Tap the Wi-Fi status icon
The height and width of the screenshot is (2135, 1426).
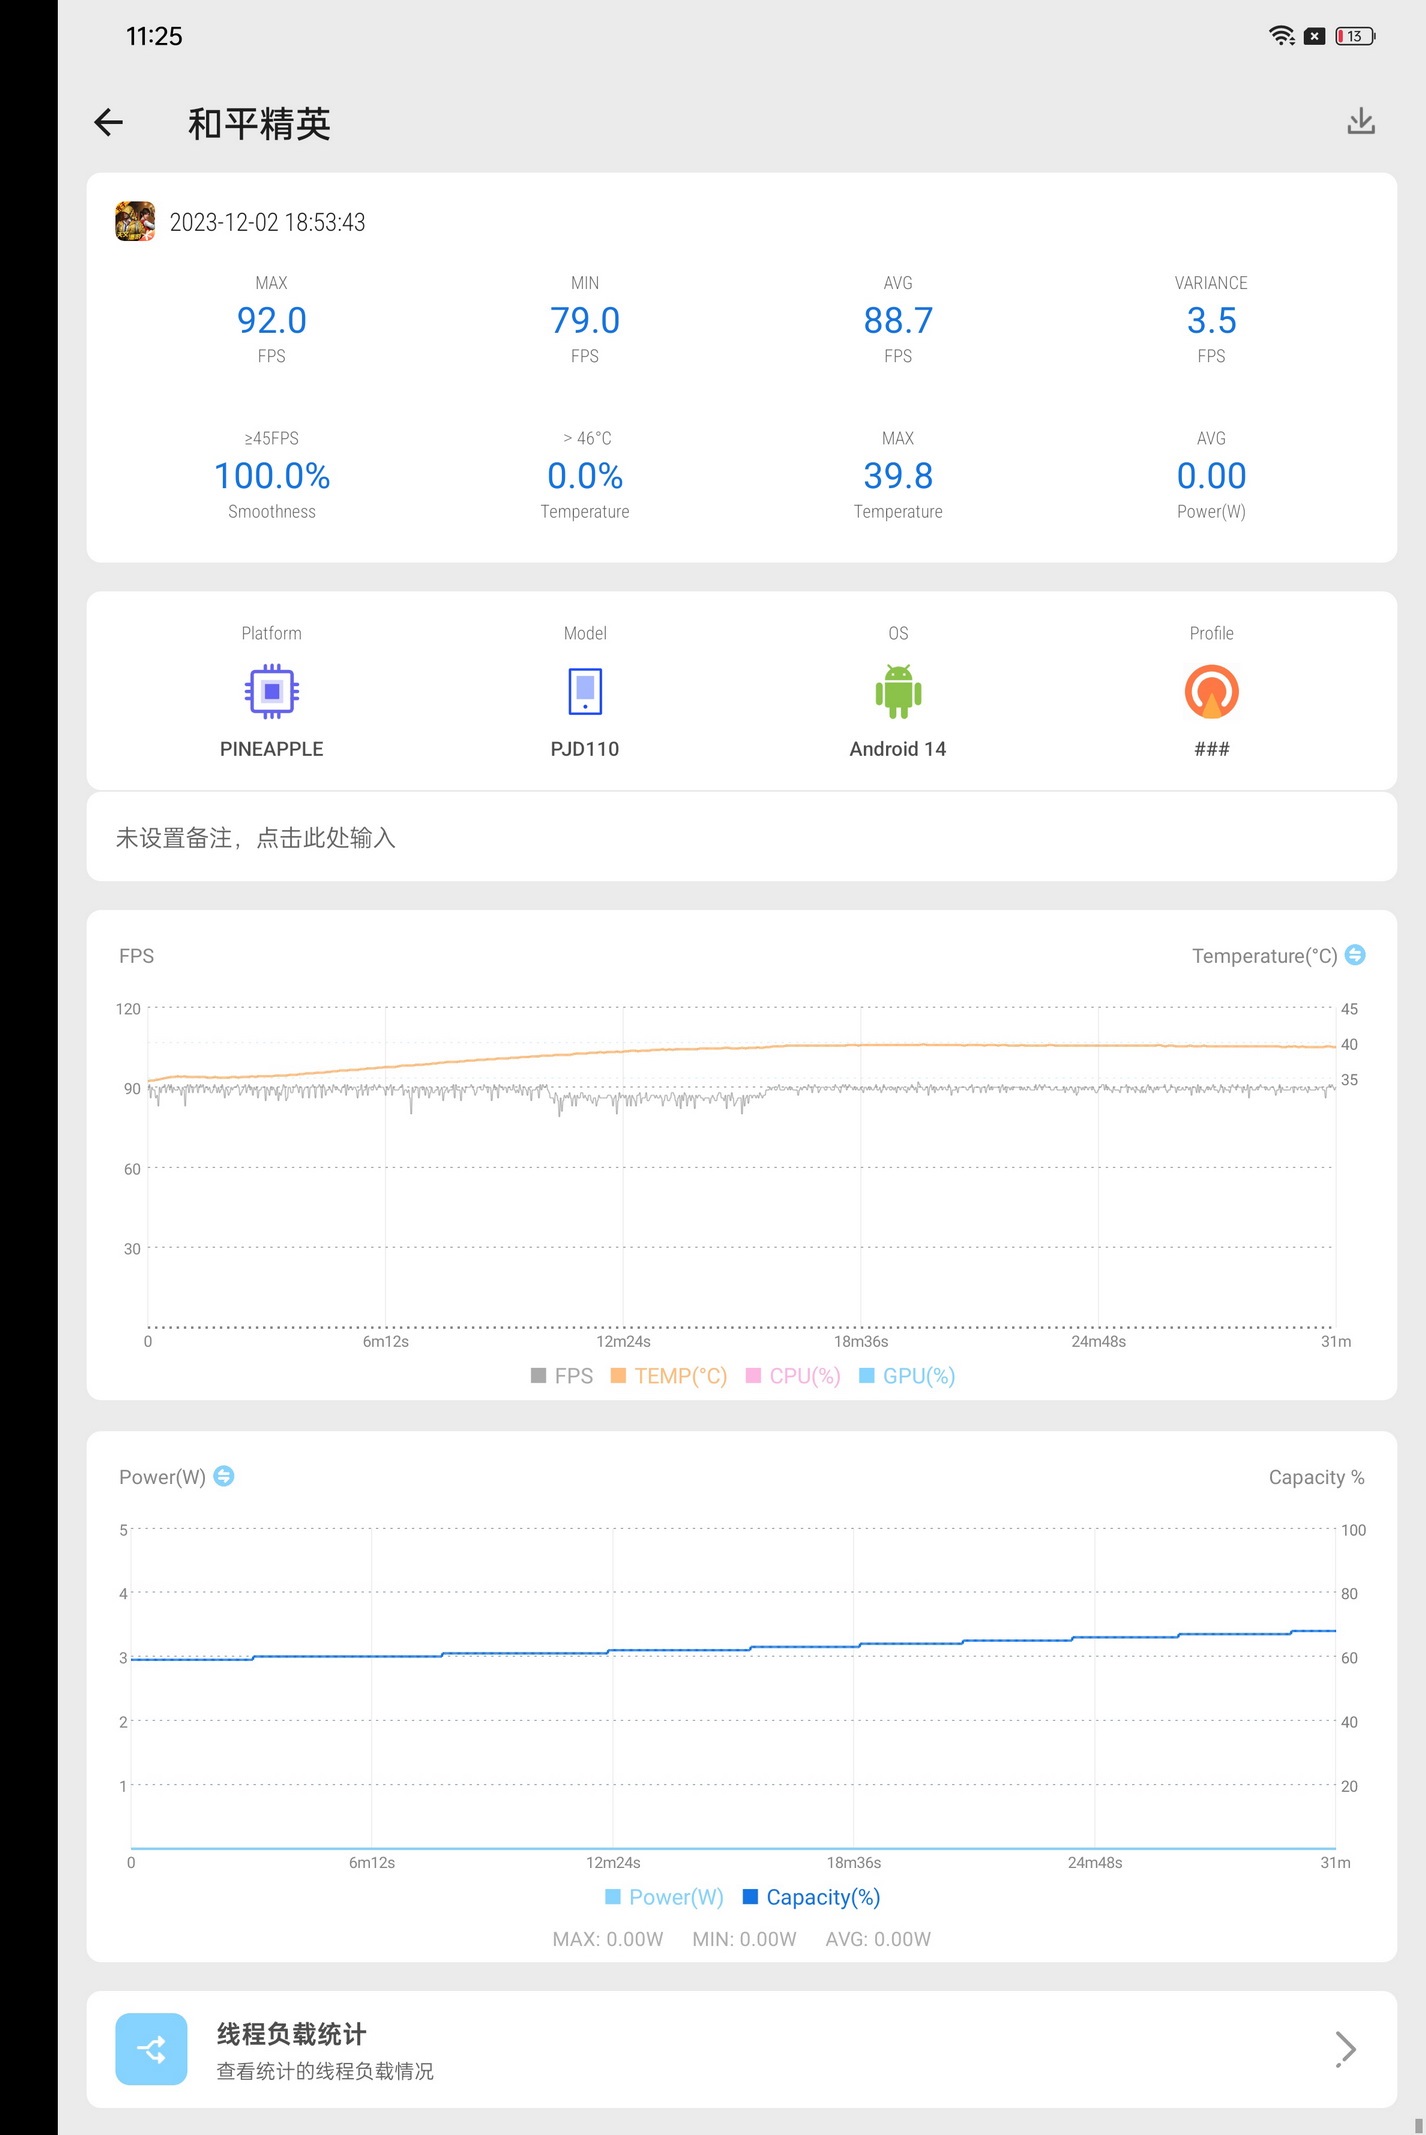pyautogui.click(x=1282, y=36)
